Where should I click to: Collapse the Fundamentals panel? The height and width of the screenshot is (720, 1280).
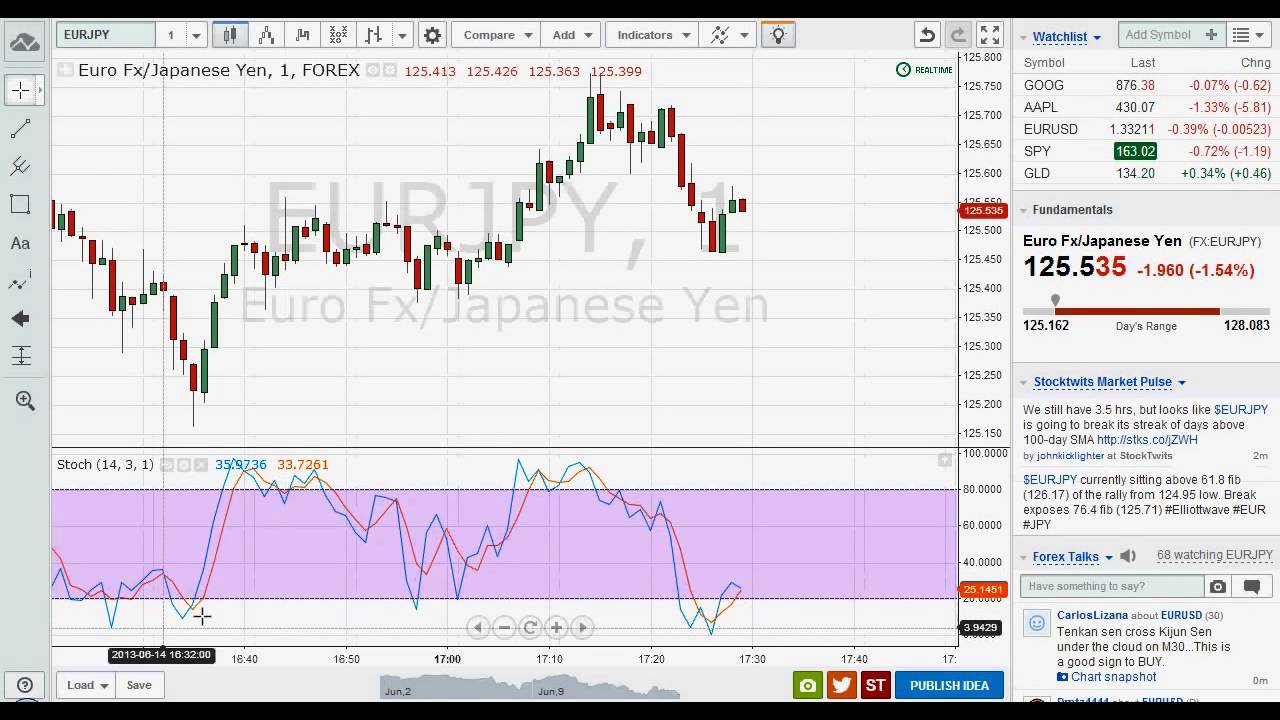coord(1024,210)
